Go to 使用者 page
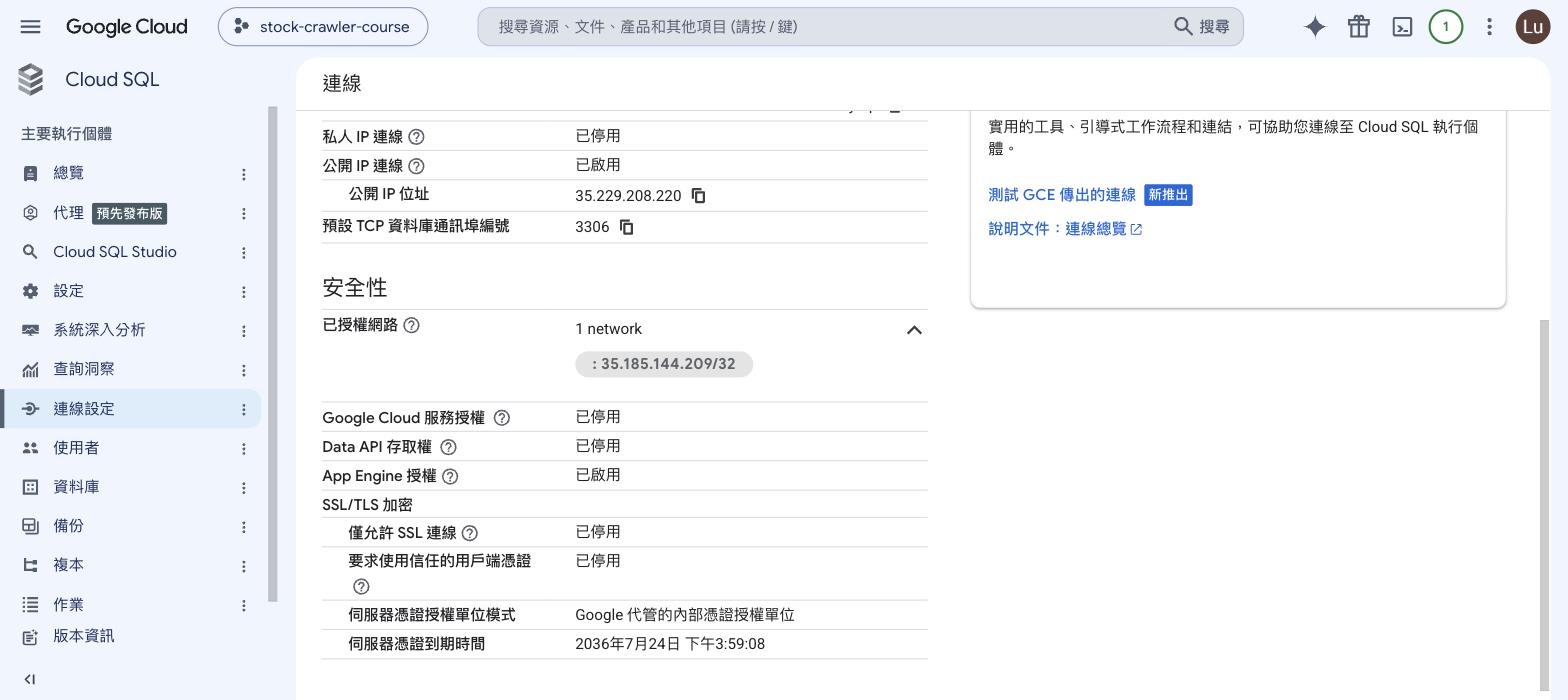Screen dimensions: 1568x700 point(131,448)
